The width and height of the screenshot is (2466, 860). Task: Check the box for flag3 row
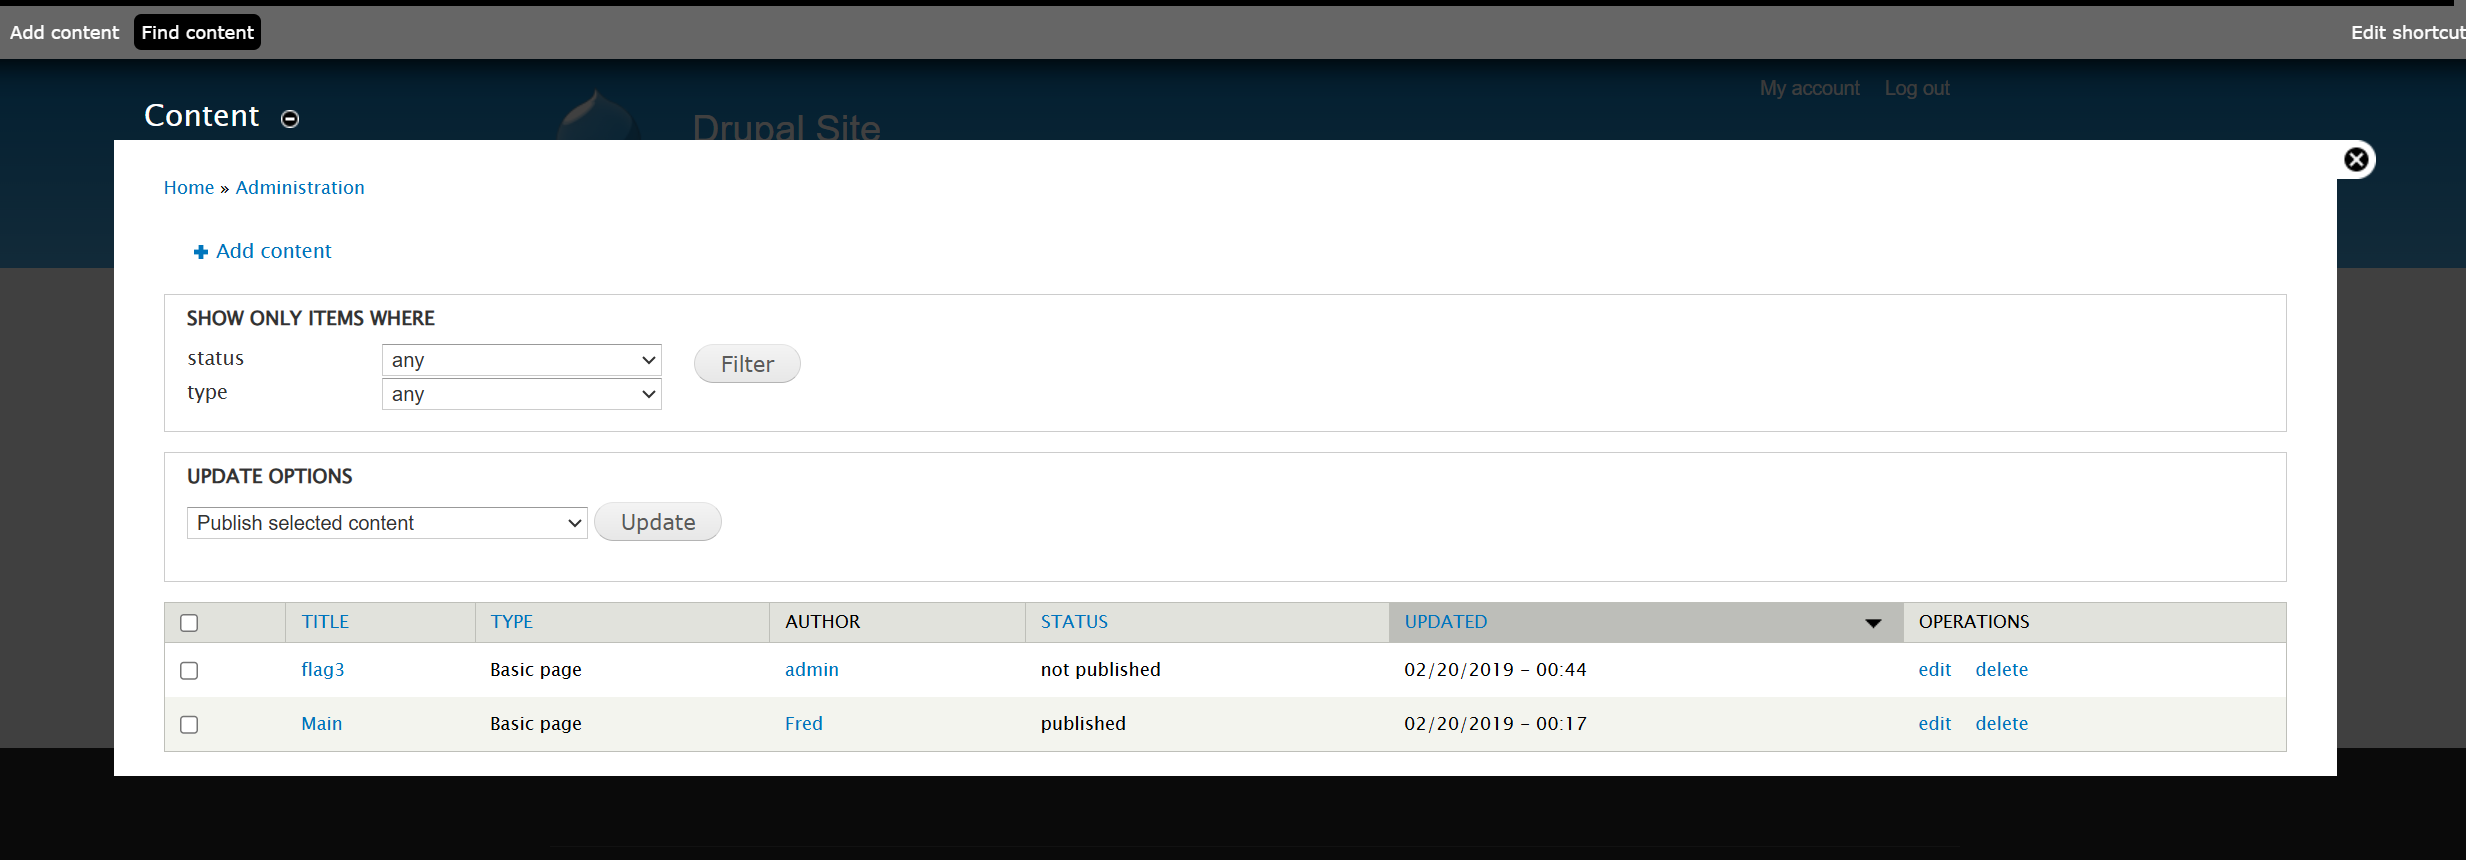click(189, 671)
